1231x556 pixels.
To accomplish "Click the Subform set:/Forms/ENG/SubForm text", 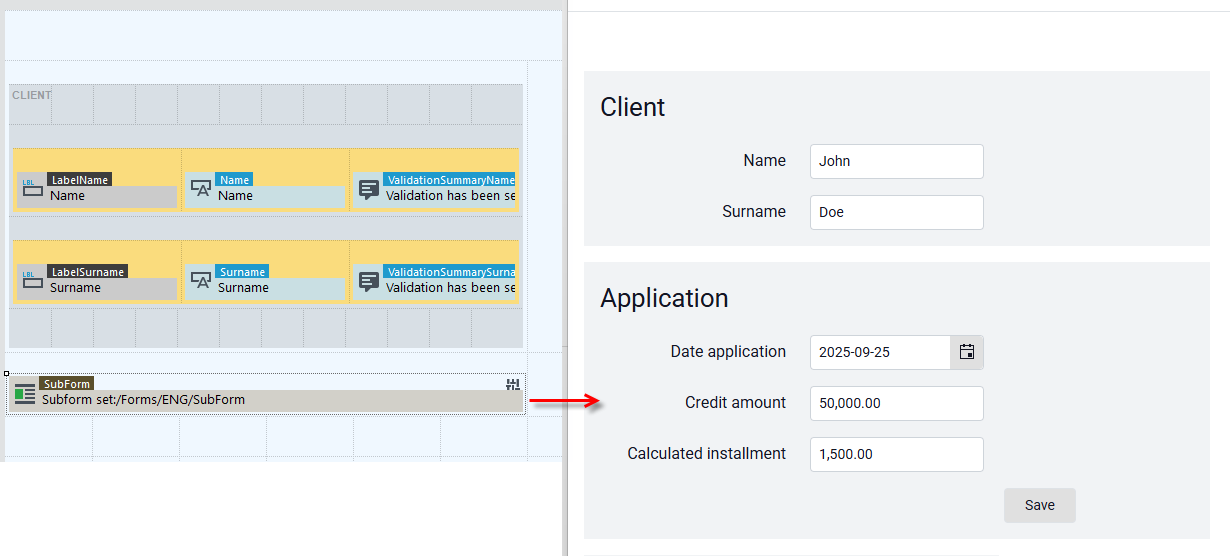I will point(143,399).
